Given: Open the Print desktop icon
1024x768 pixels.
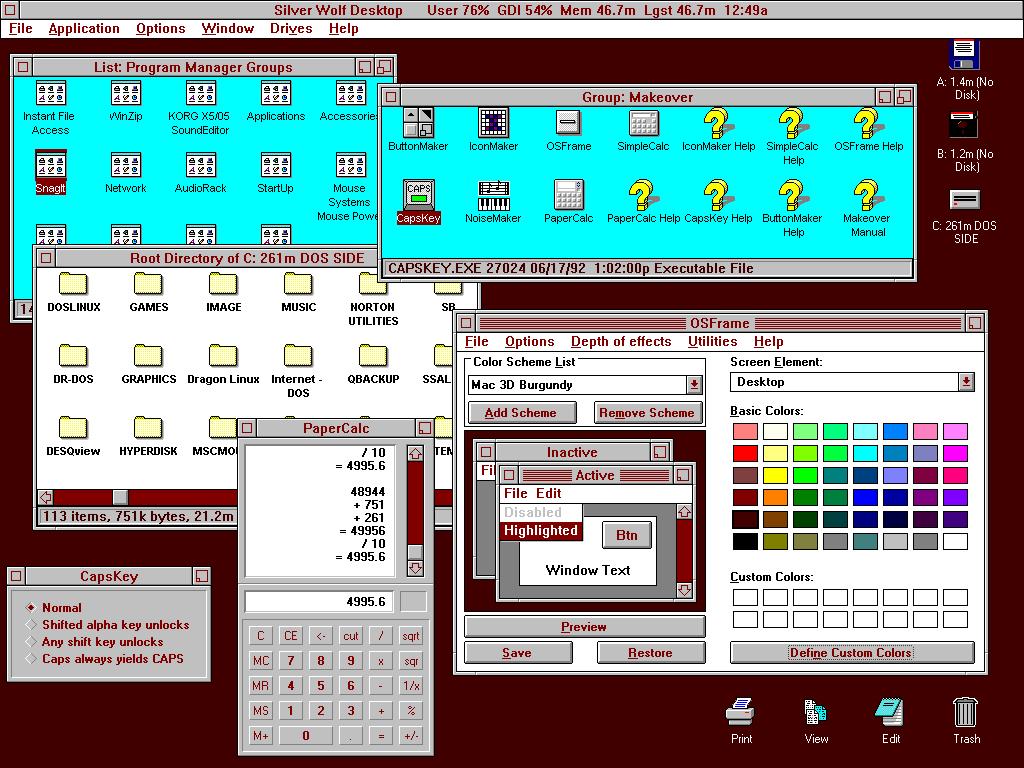Looking at the screenshot, I should [x=741, y=712].
